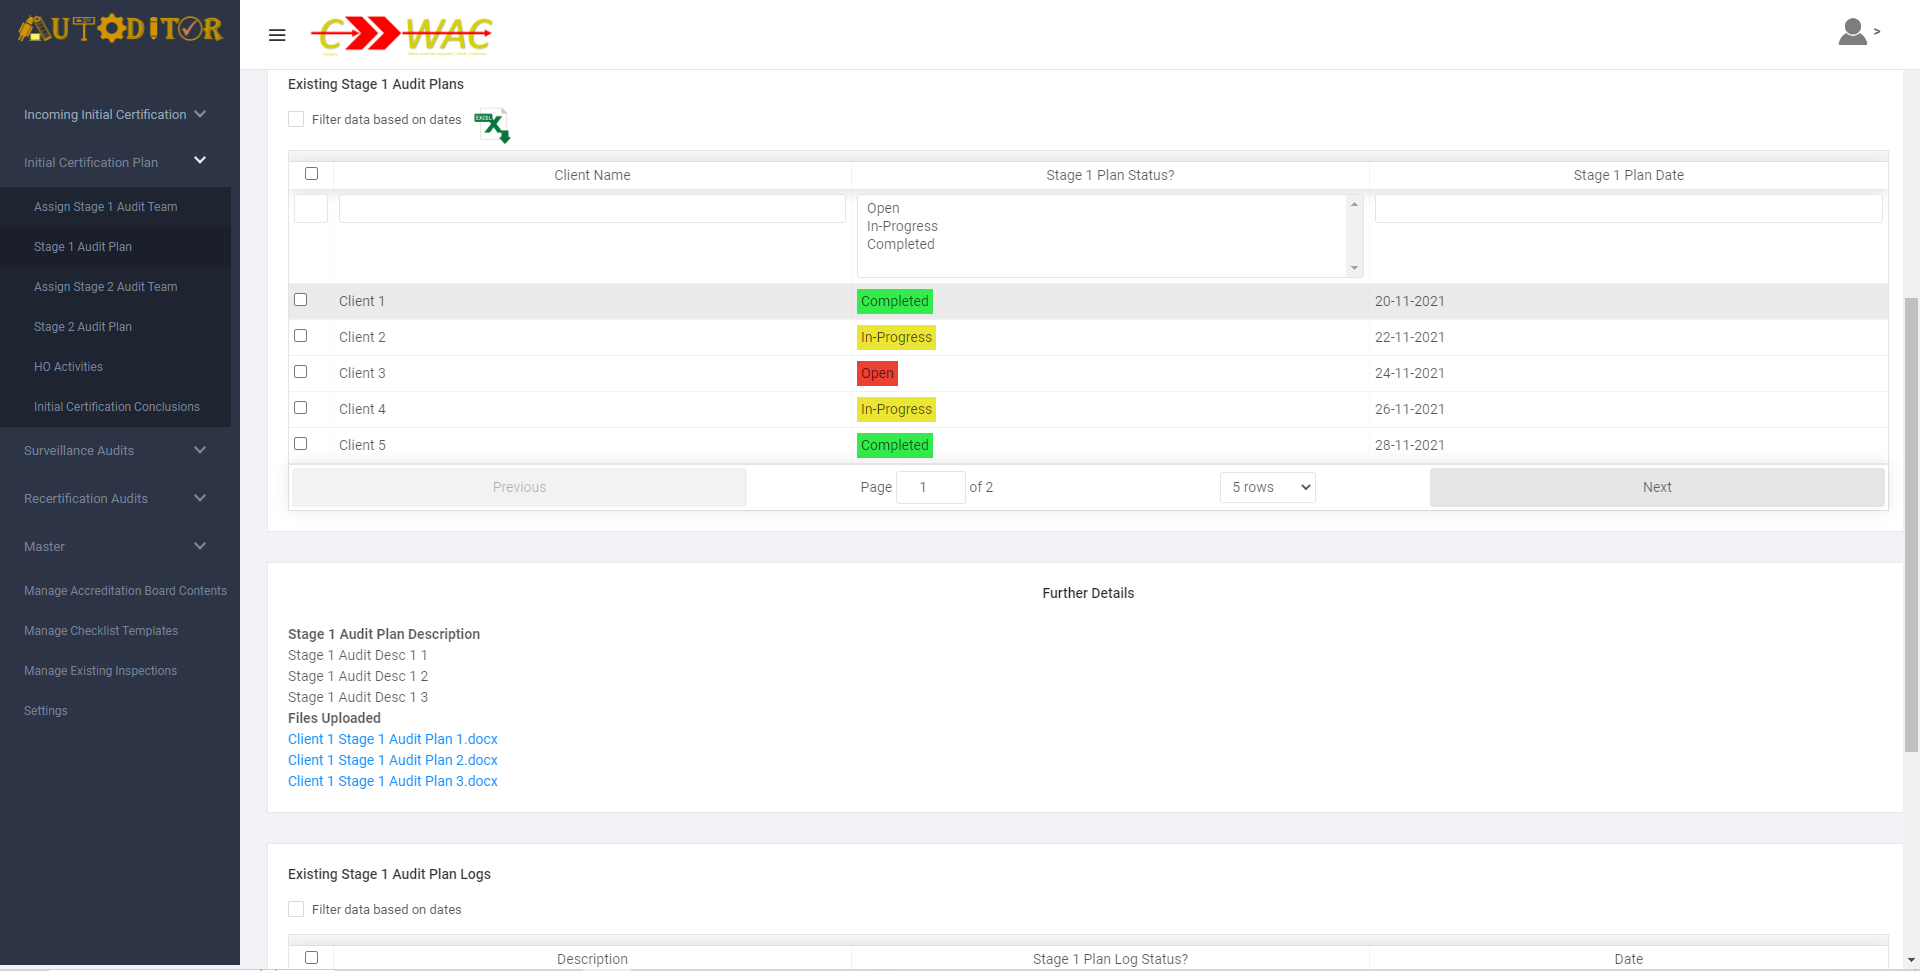Screen dimensions: 1920x971
Task: Check the select-all box in plans table header
Action: [311, 174]
